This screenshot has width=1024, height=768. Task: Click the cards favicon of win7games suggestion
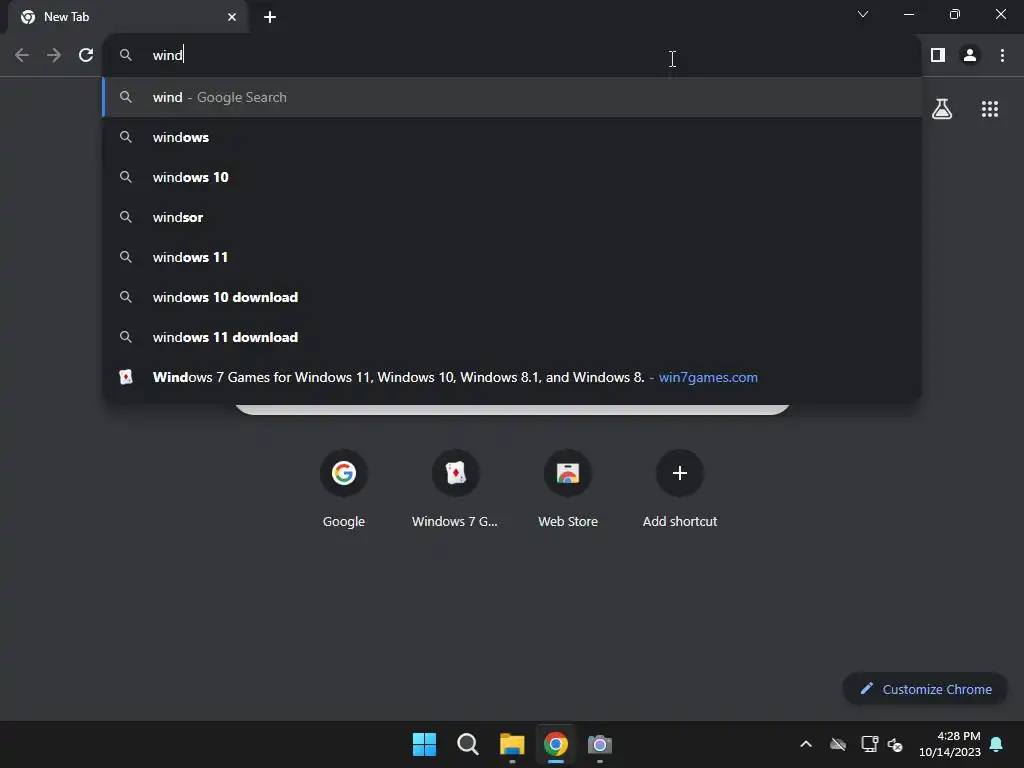125,377
